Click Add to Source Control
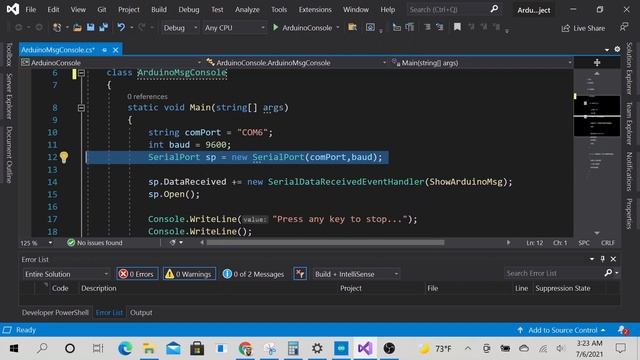 562,330
